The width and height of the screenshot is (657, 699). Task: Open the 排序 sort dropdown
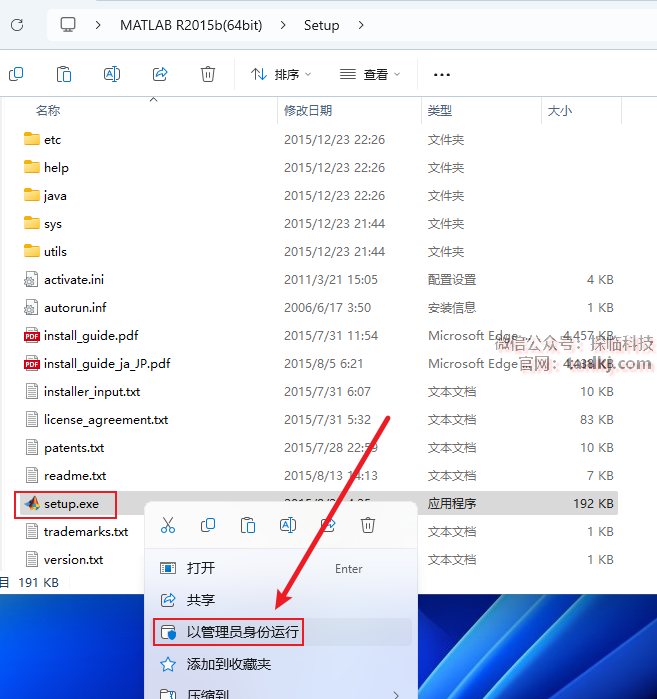[280, 74]
